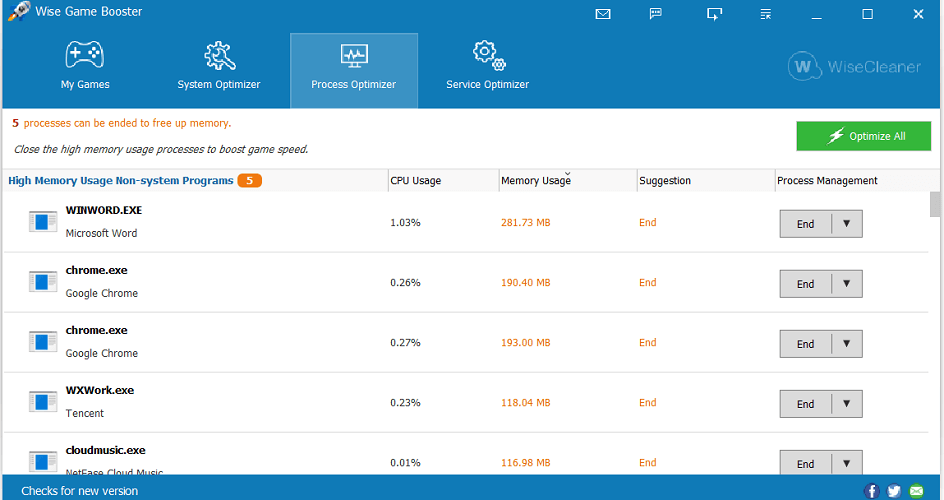Open the Facebook share icon
The image size is (944, 500).
tap(871, 491)
